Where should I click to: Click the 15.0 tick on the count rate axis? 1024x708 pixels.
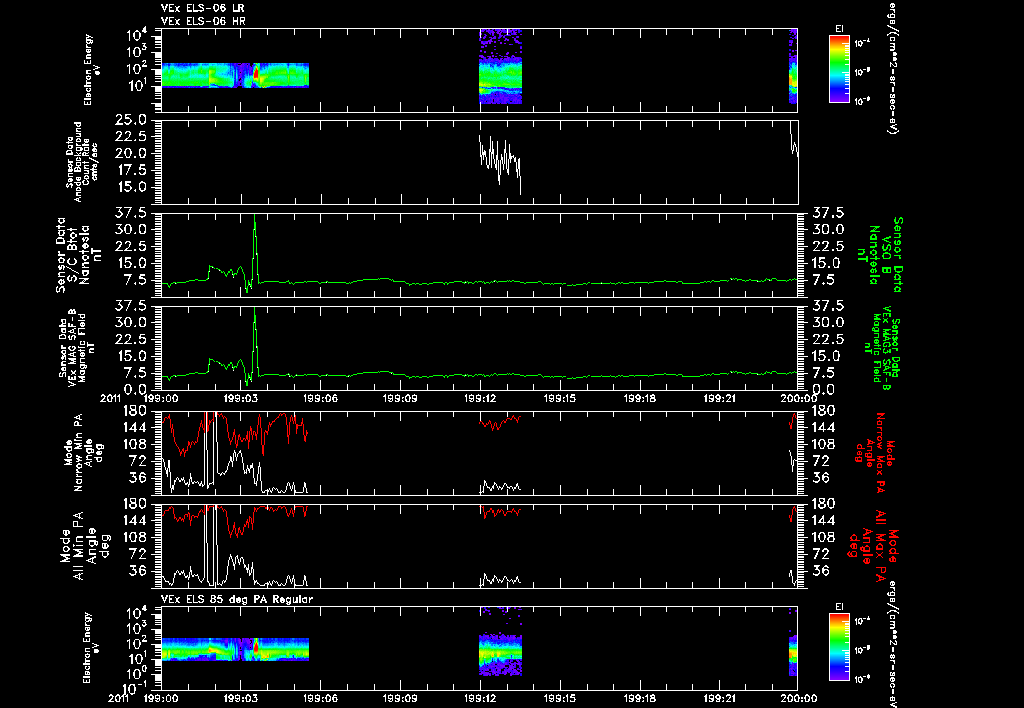click(131, 187)
